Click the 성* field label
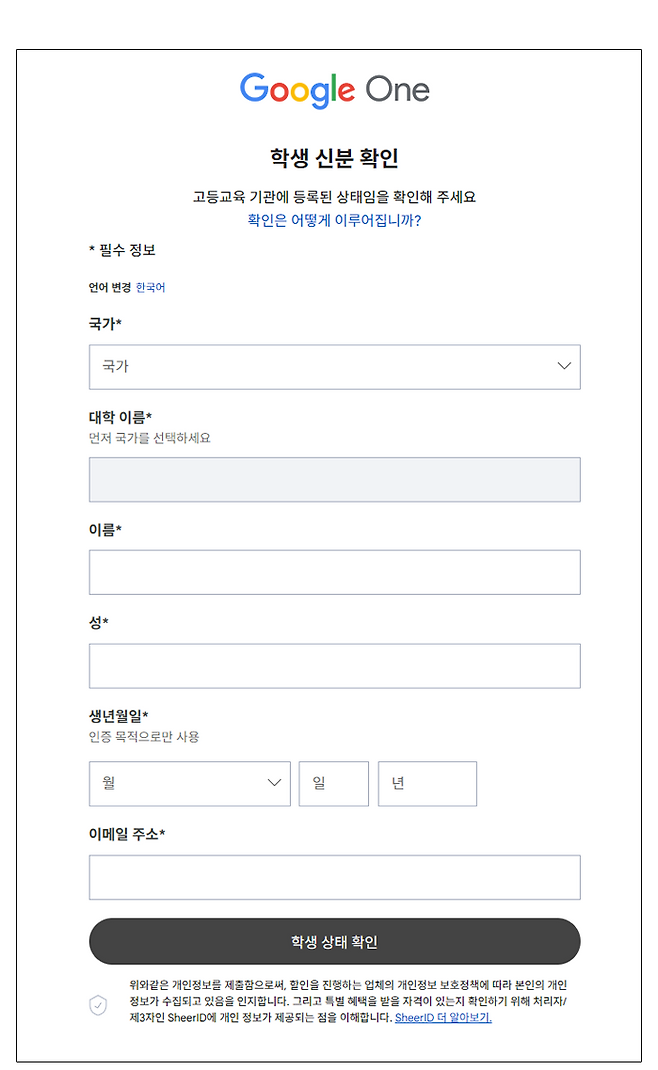The image size is (658, 1070). click(x=98, y=622)
